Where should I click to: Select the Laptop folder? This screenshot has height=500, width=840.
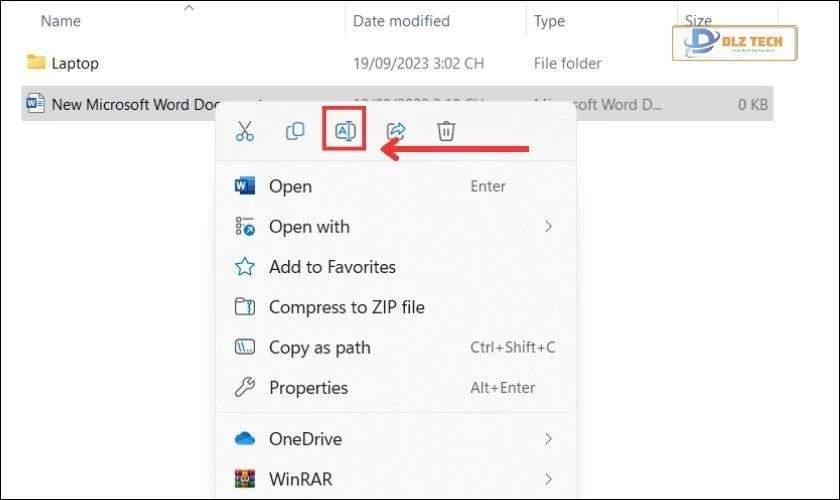(x=75, y=63)
